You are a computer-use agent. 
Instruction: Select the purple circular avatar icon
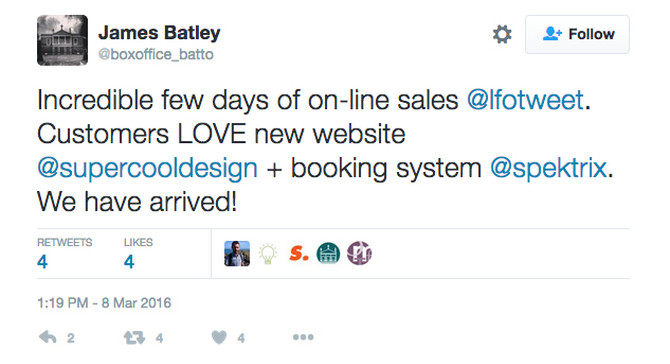click(359, 253)
